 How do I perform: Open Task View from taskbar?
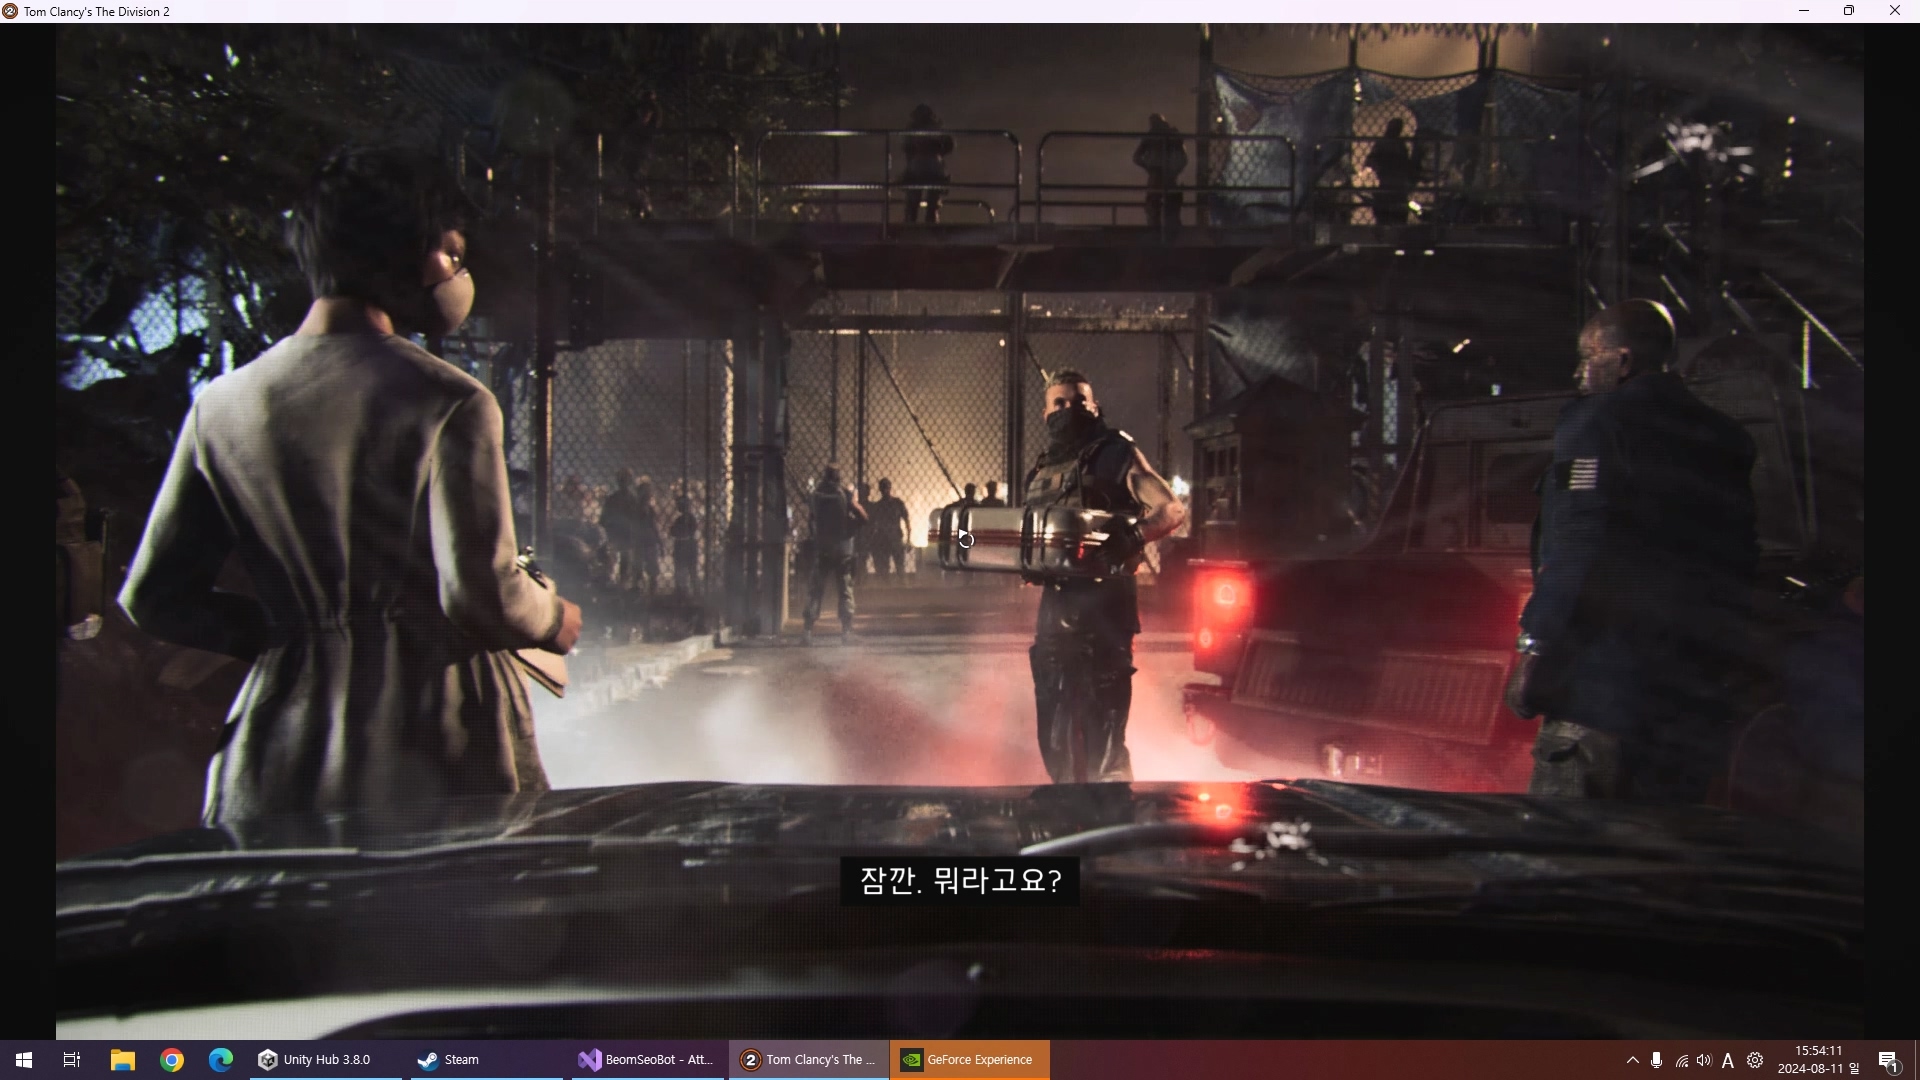[x=72, y=1060]
